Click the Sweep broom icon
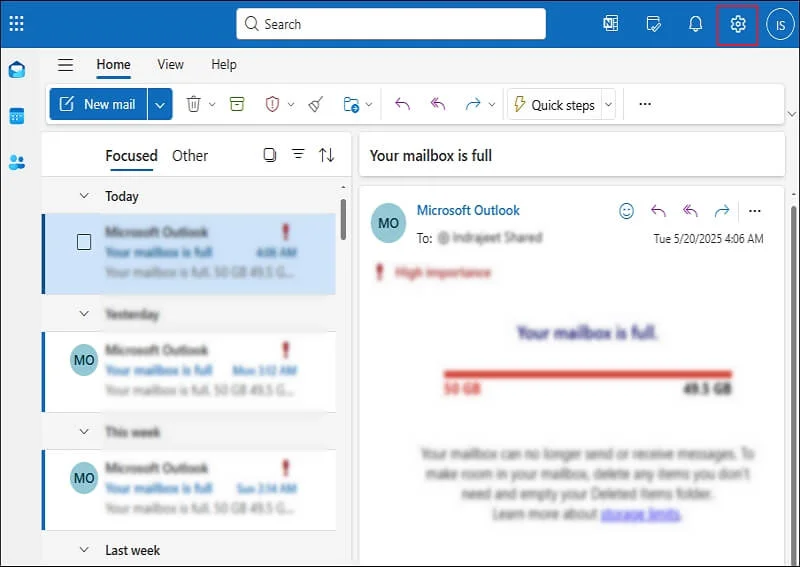The width and height of the screenshot is (800, 567). [x=316, y=104]
